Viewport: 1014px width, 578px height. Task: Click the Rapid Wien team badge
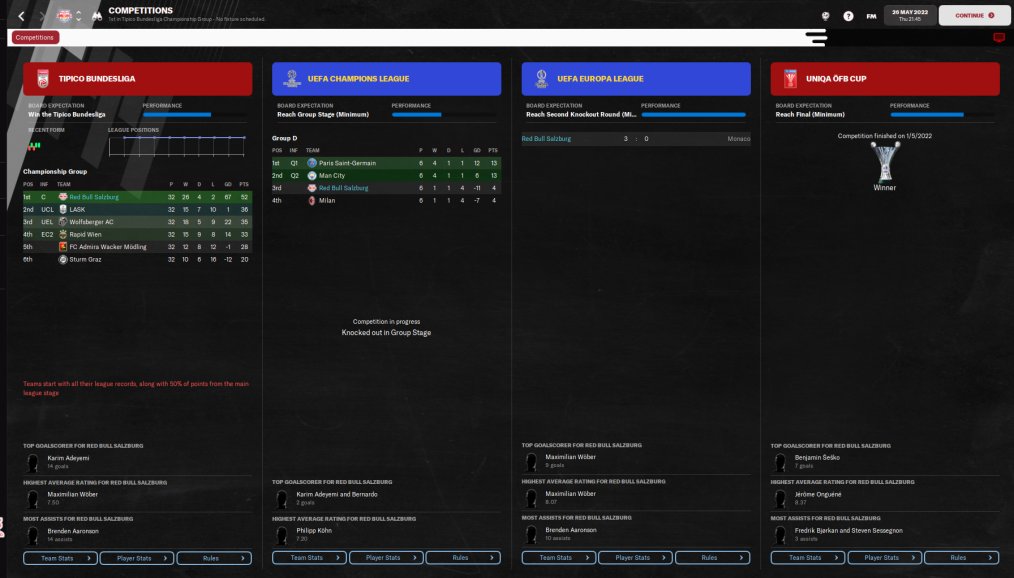click(63, 234)
